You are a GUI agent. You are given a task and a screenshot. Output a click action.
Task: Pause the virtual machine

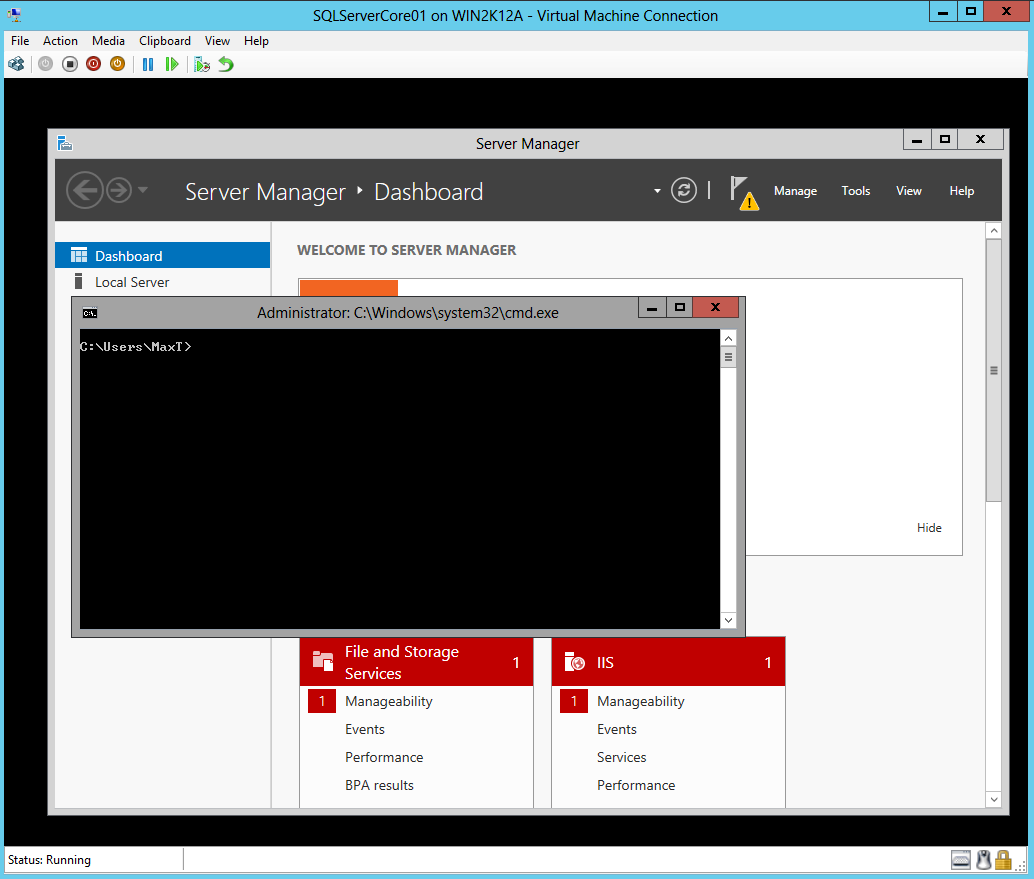(148, 64)
